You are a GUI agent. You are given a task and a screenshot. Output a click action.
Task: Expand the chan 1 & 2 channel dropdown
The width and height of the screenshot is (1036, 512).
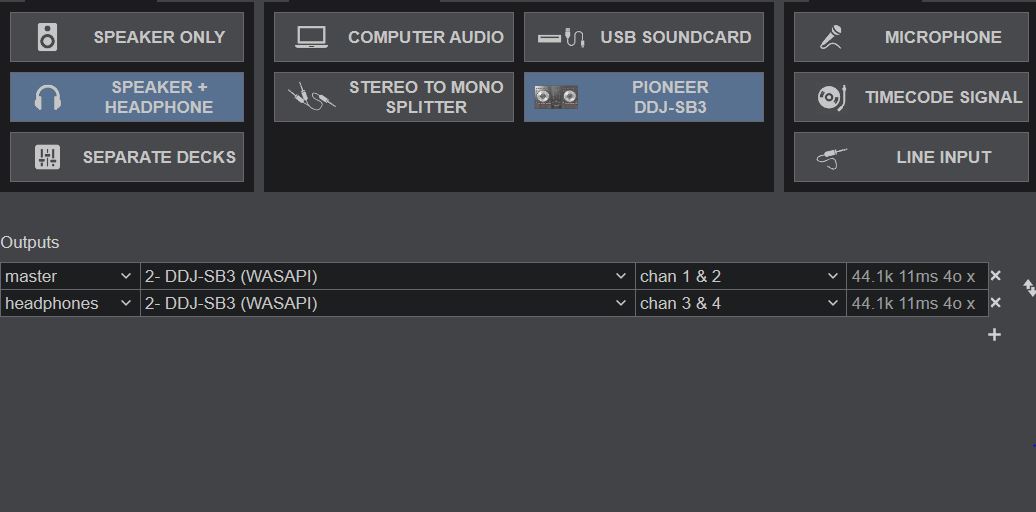pyautogui.click(x=741, y=276)
